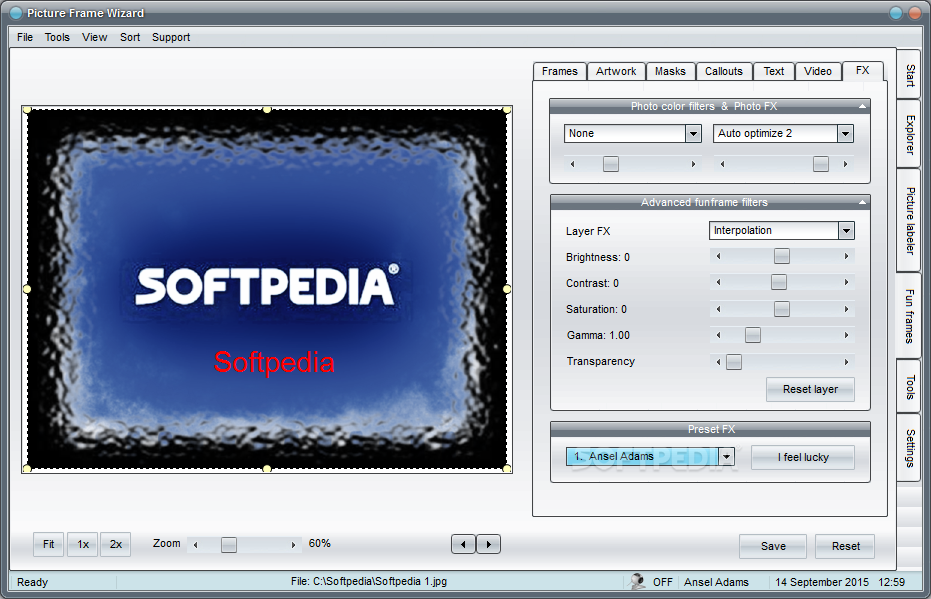The width and height of the screenshot is (931, 599).
Task: Decrease Brightness with left arrow
Action: 718,256
